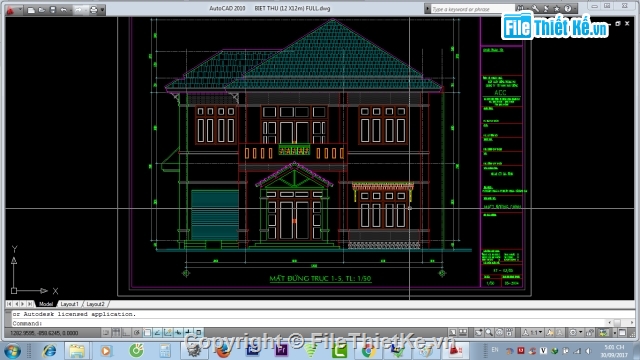The height and width of the screenshot is (360, 640).
Task: Click the Open file icon
Action: pos(42,9)
